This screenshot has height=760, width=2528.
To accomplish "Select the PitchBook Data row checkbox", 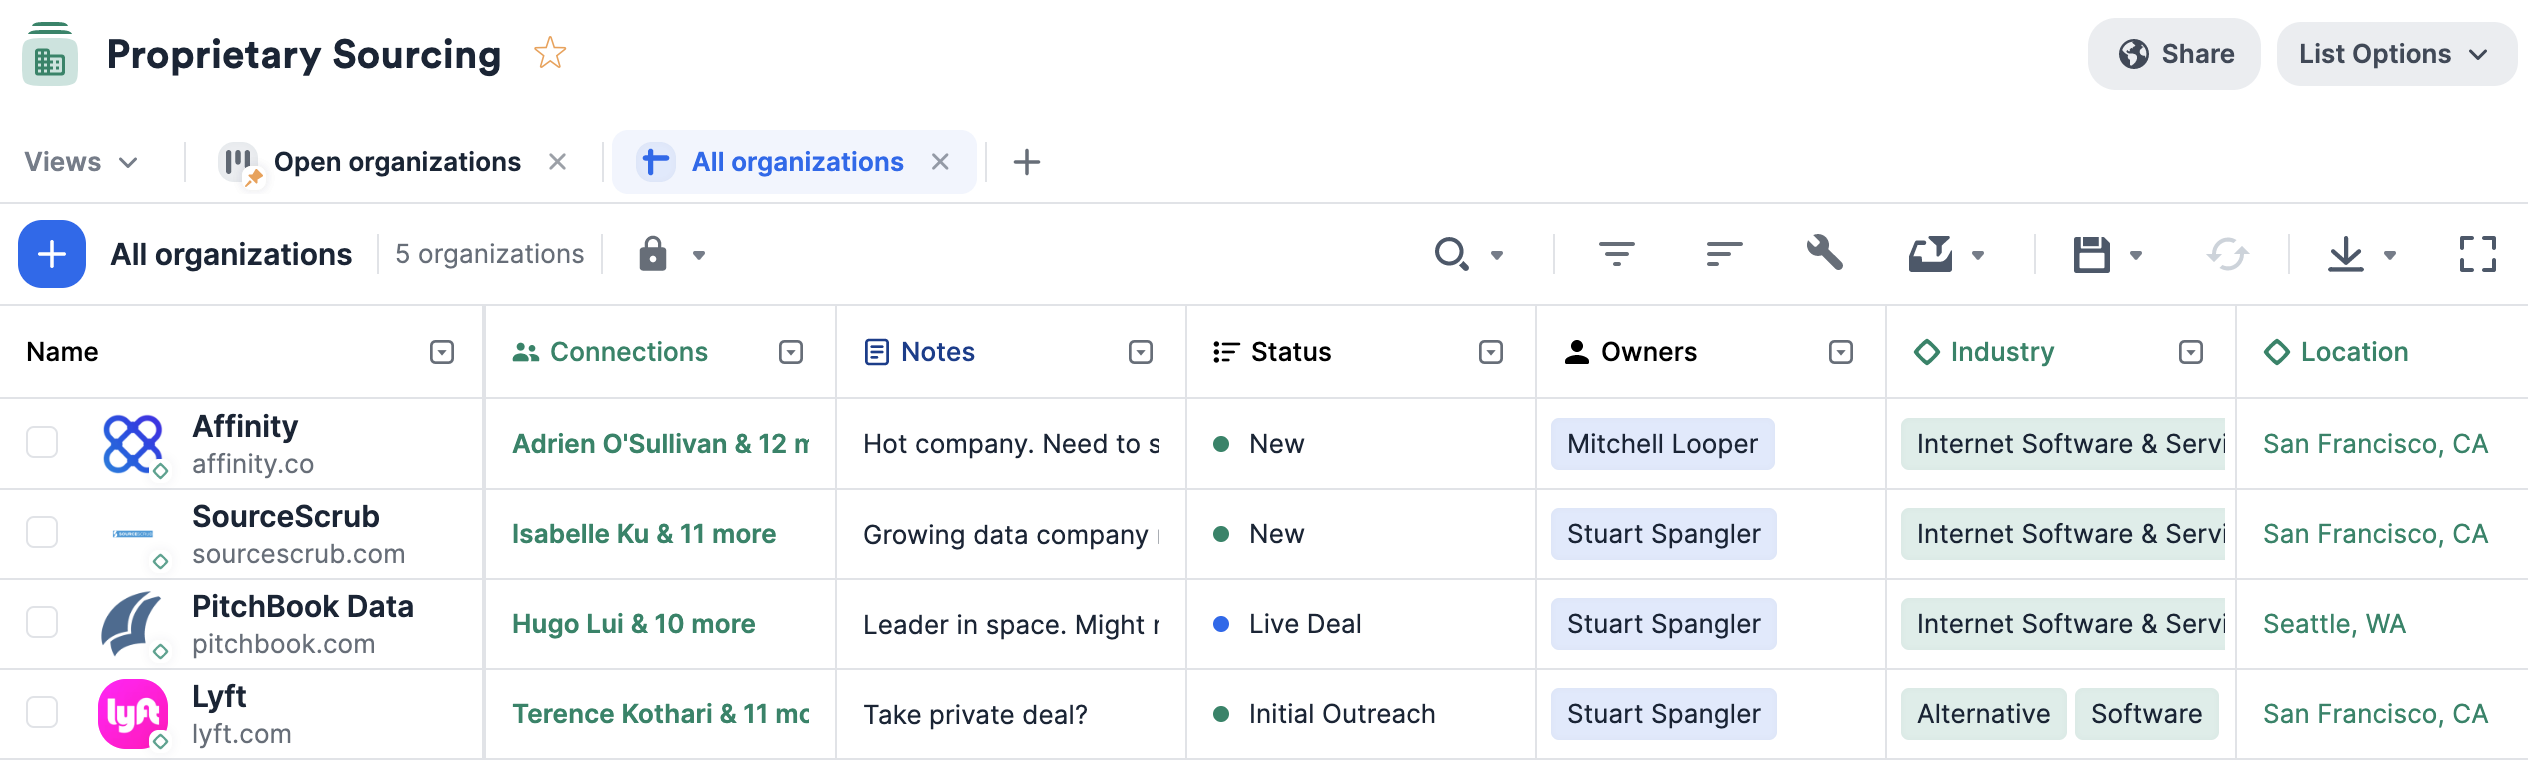I will [x=42, y=622].
